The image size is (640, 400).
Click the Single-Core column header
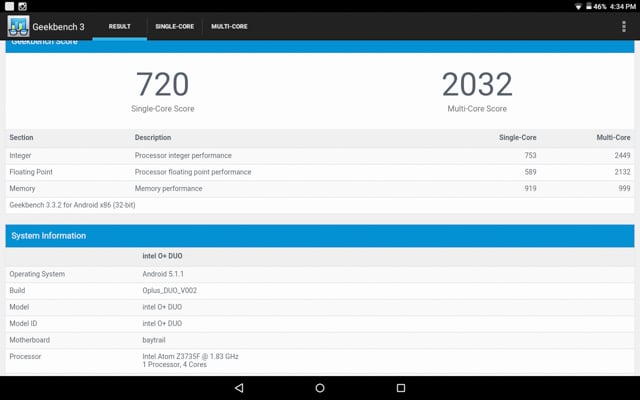518,138
